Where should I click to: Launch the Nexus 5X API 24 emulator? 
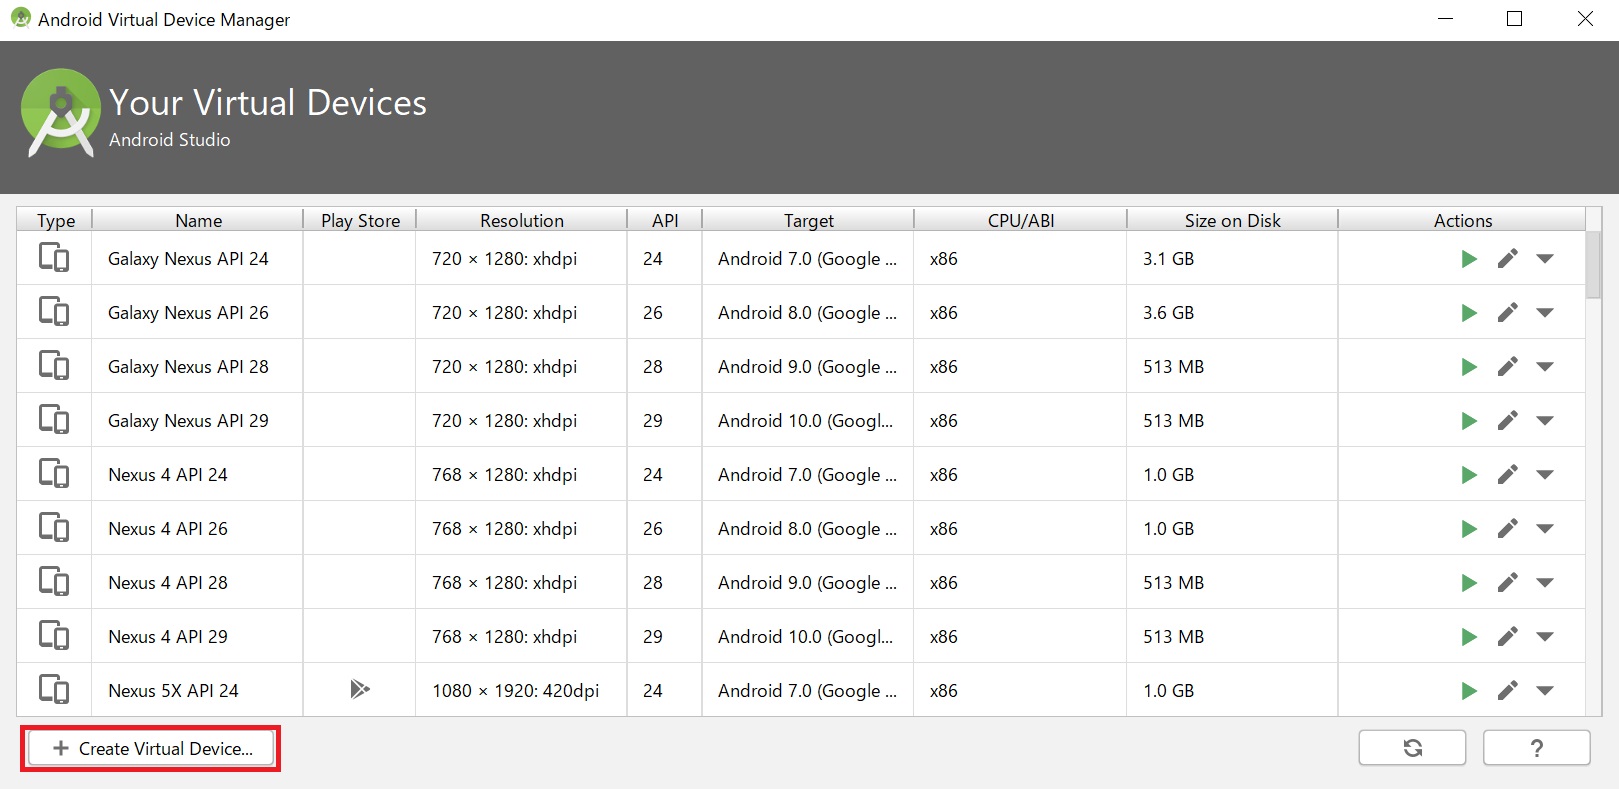click(x=1469, y=691)
